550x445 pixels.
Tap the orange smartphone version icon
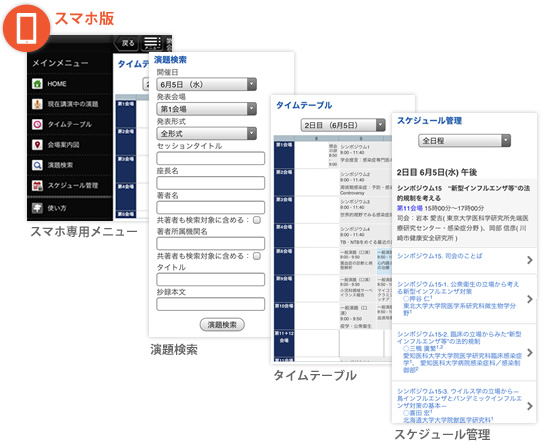(x=26, y=28)
